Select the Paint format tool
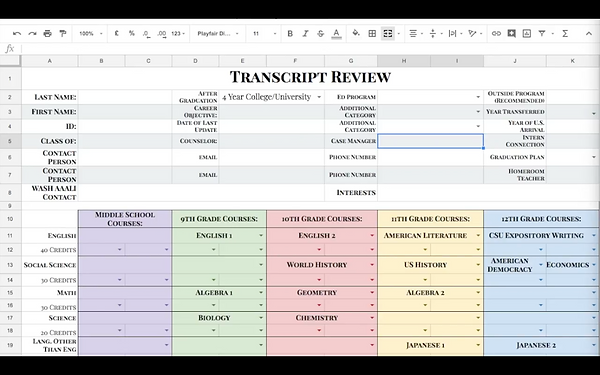600x375 pixels. pyautogui.click(x=63, y=34)
